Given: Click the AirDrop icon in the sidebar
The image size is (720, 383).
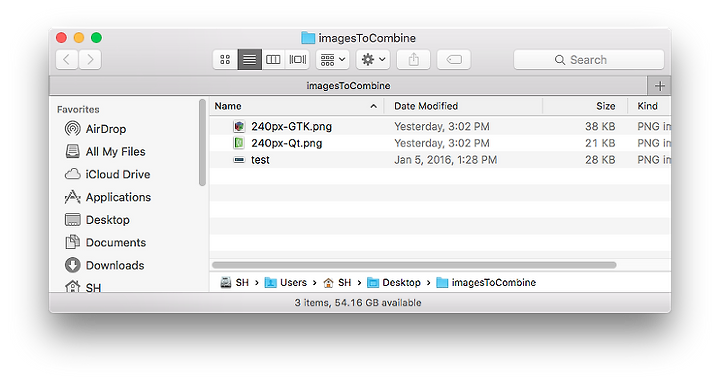Looking at the screenshot, I should pos(73,129).
